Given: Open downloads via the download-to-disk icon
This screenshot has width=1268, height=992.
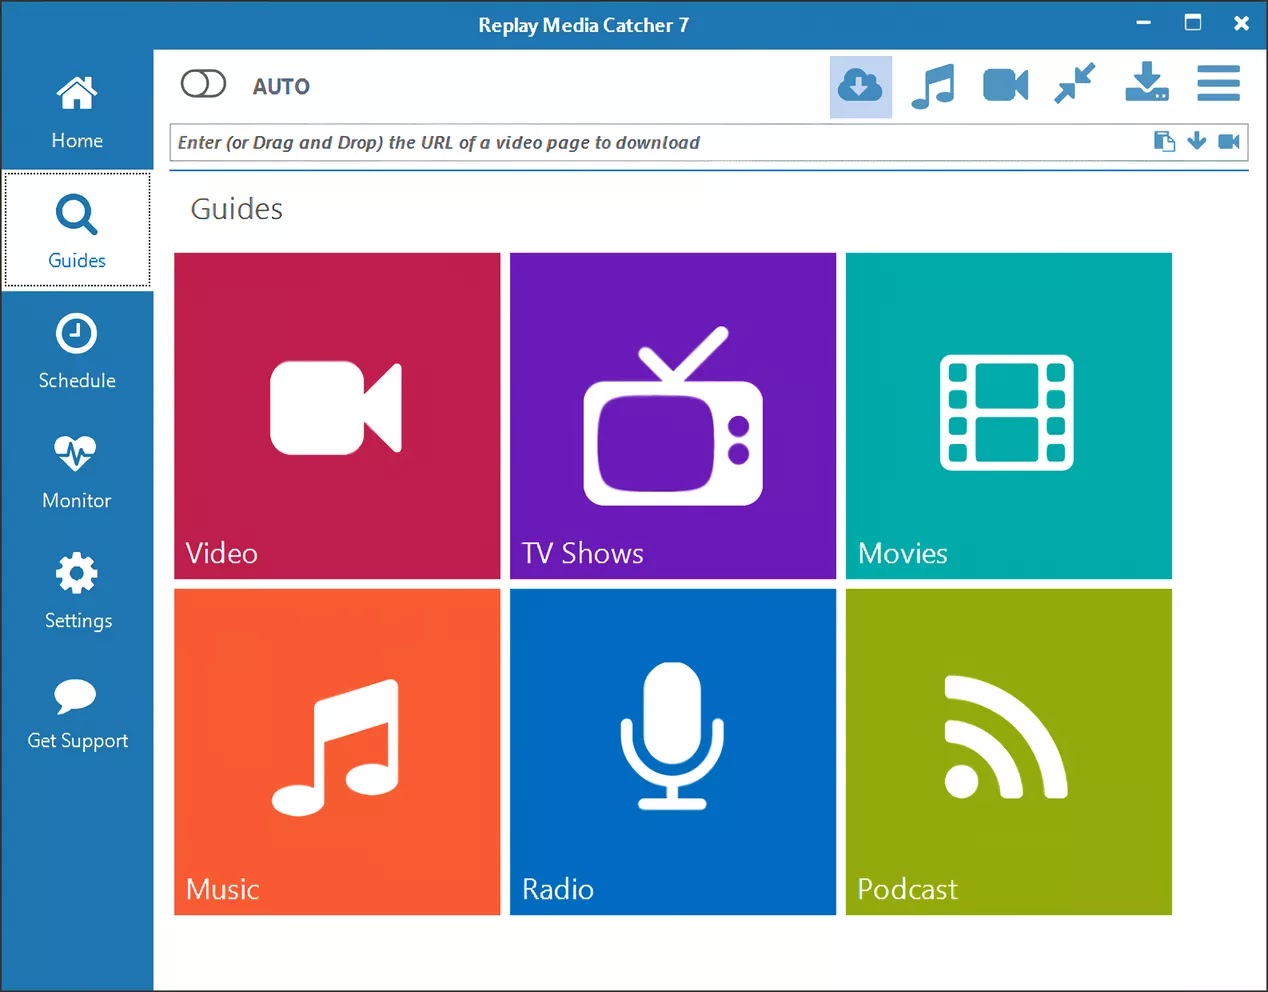Looking at the screenshot, I should pos(1146,85).
